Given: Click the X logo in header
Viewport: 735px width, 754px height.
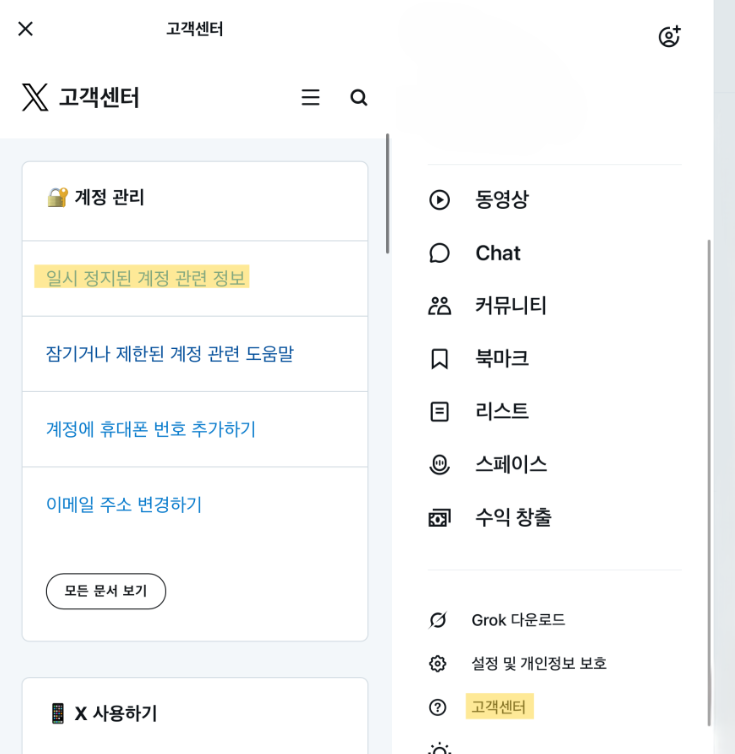Looking at the screenshot, I should pos(35,97).
